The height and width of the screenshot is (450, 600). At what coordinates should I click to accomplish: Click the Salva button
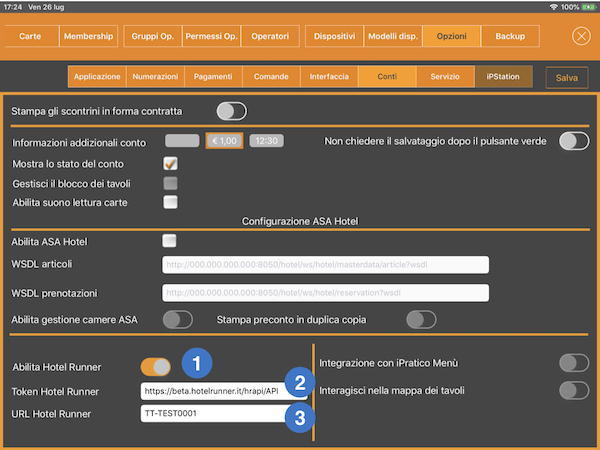point(567,78)
